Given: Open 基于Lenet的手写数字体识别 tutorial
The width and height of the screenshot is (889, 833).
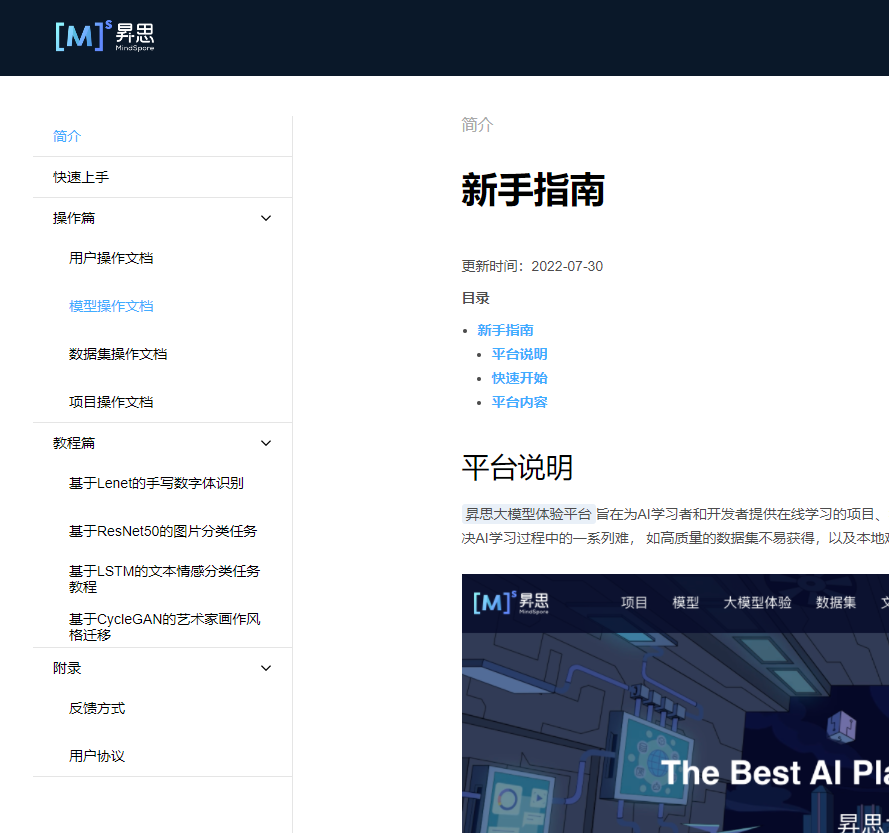Looking at the screenshot, I should pyautogui.click(x=156, y=483).
